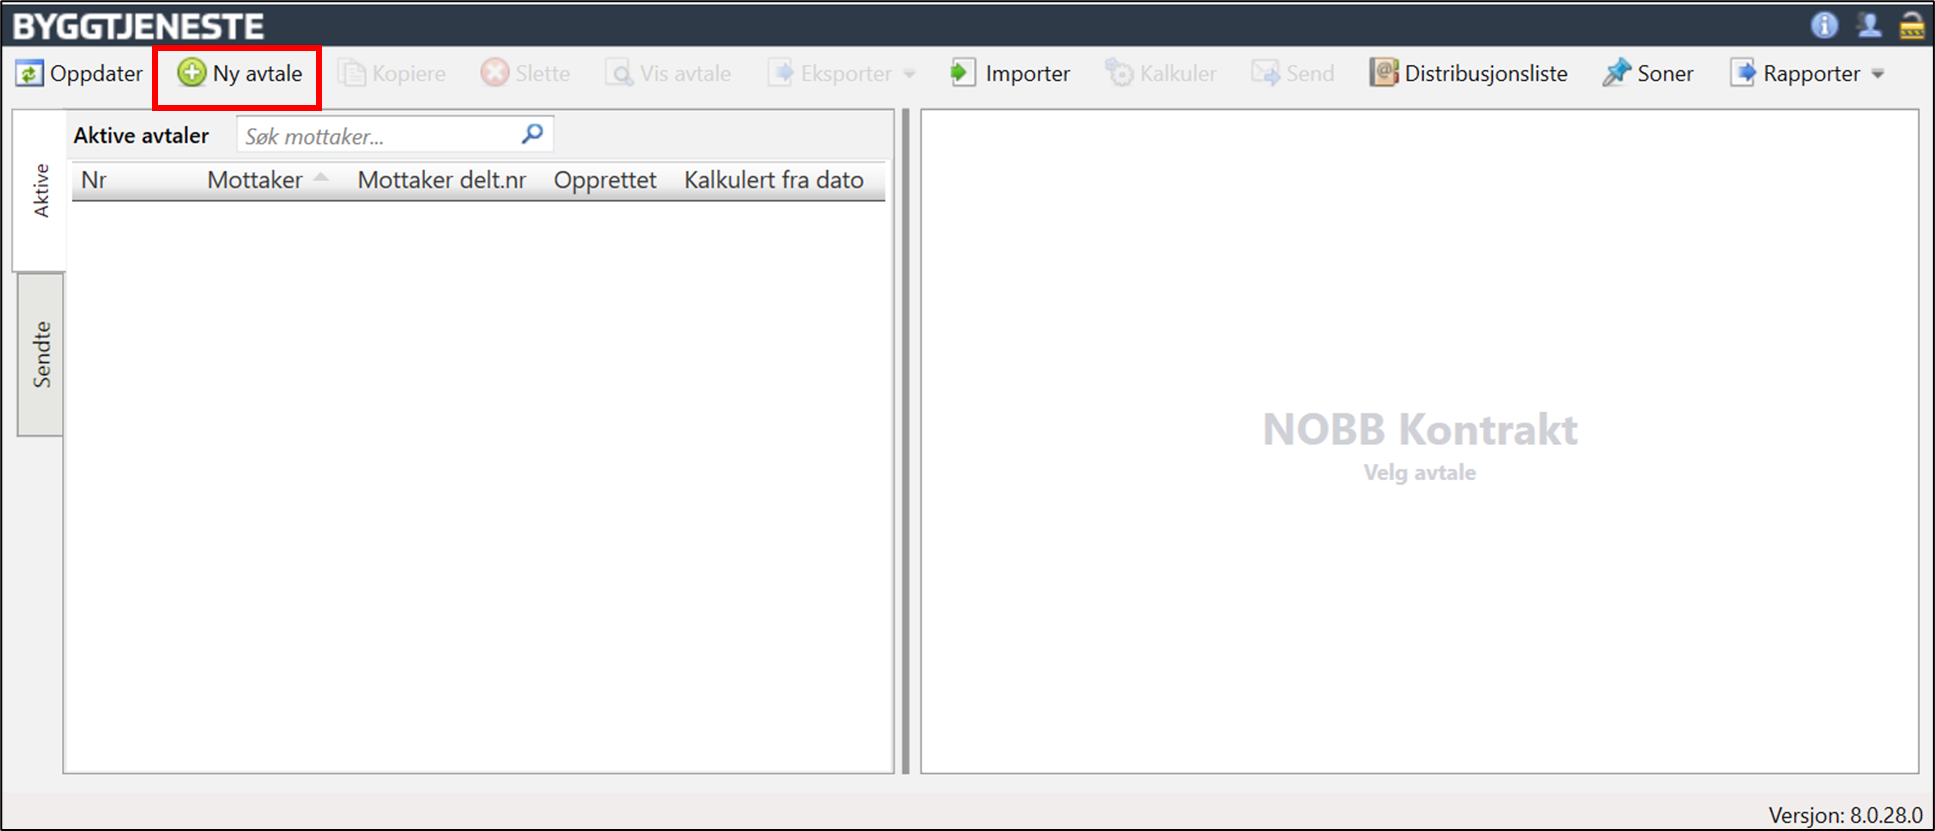Click the Kalkuler toolbar button

click(x=1161, y=73)
